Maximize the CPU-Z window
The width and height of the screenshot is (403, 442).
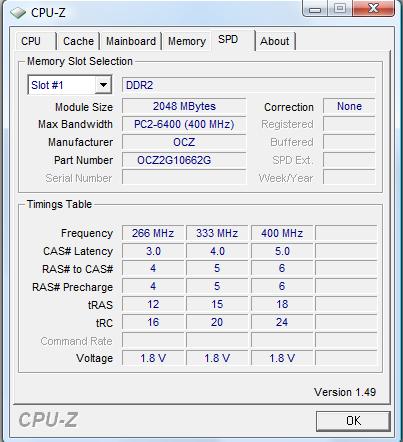pyautogui.click(x=339, y=8)
